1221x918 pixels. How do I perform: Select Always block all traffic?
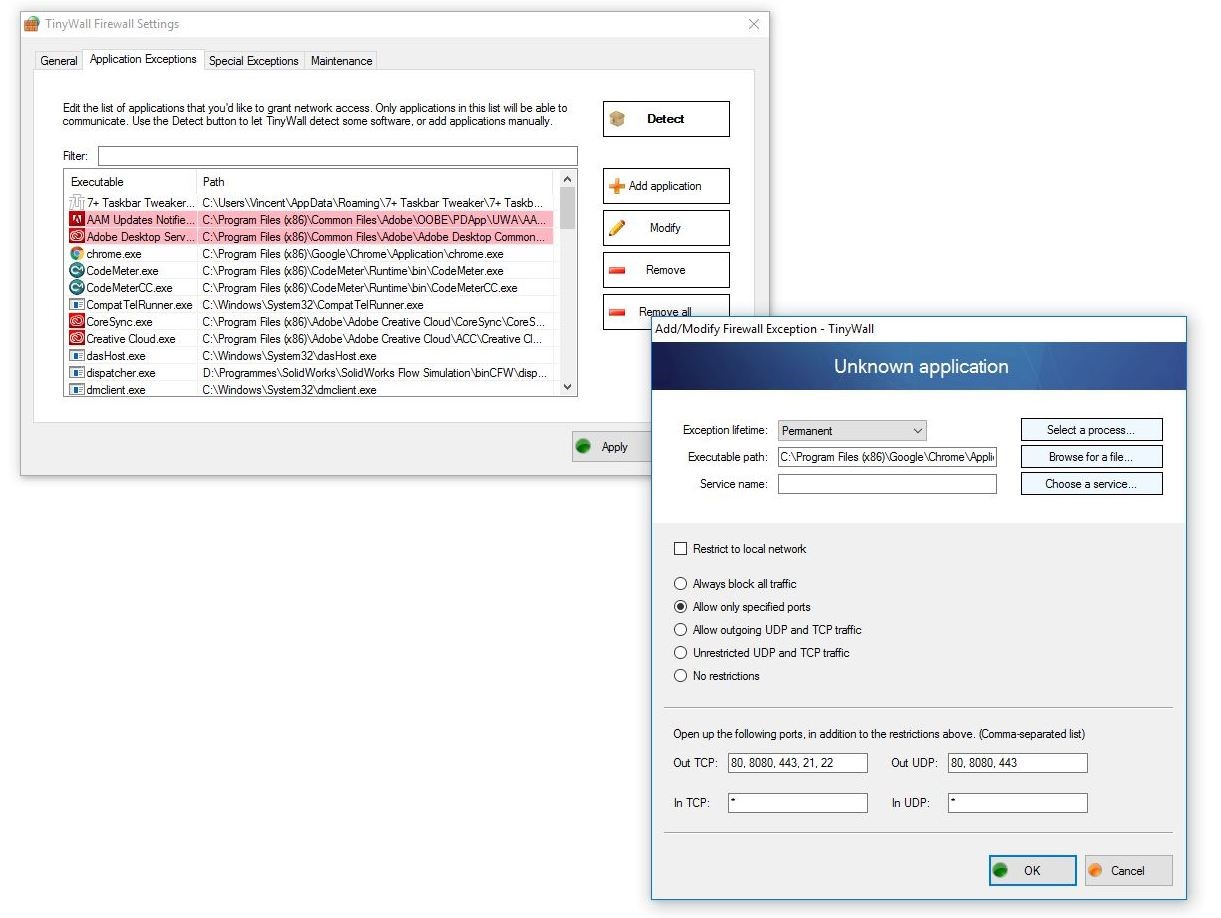coord(681,584)
